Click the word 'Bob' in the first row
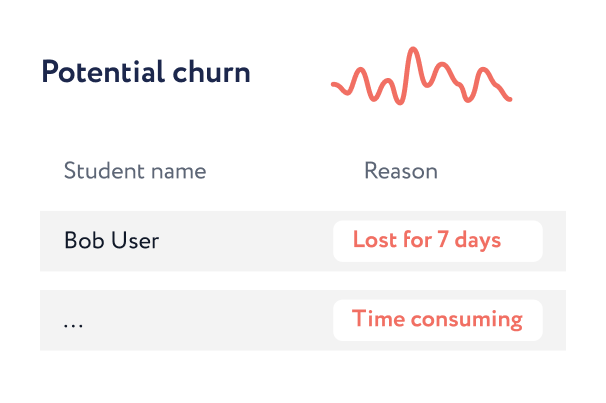This screenshot has width=606, height=403. click(83, 241)
